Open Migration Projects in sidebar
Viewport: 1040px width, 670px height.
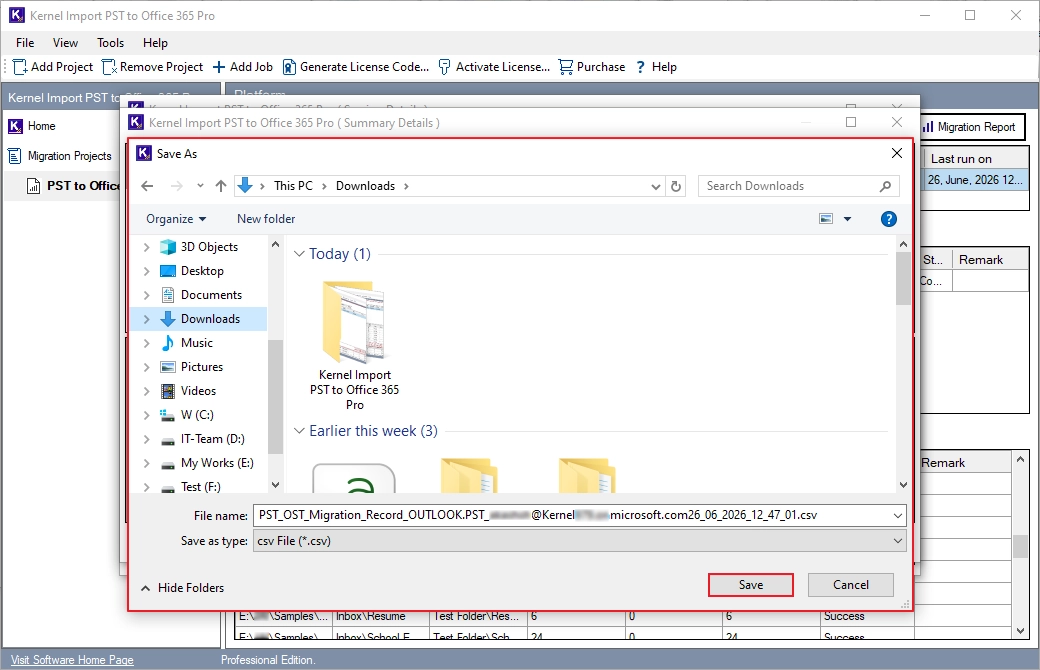click(x=60, y=156)
